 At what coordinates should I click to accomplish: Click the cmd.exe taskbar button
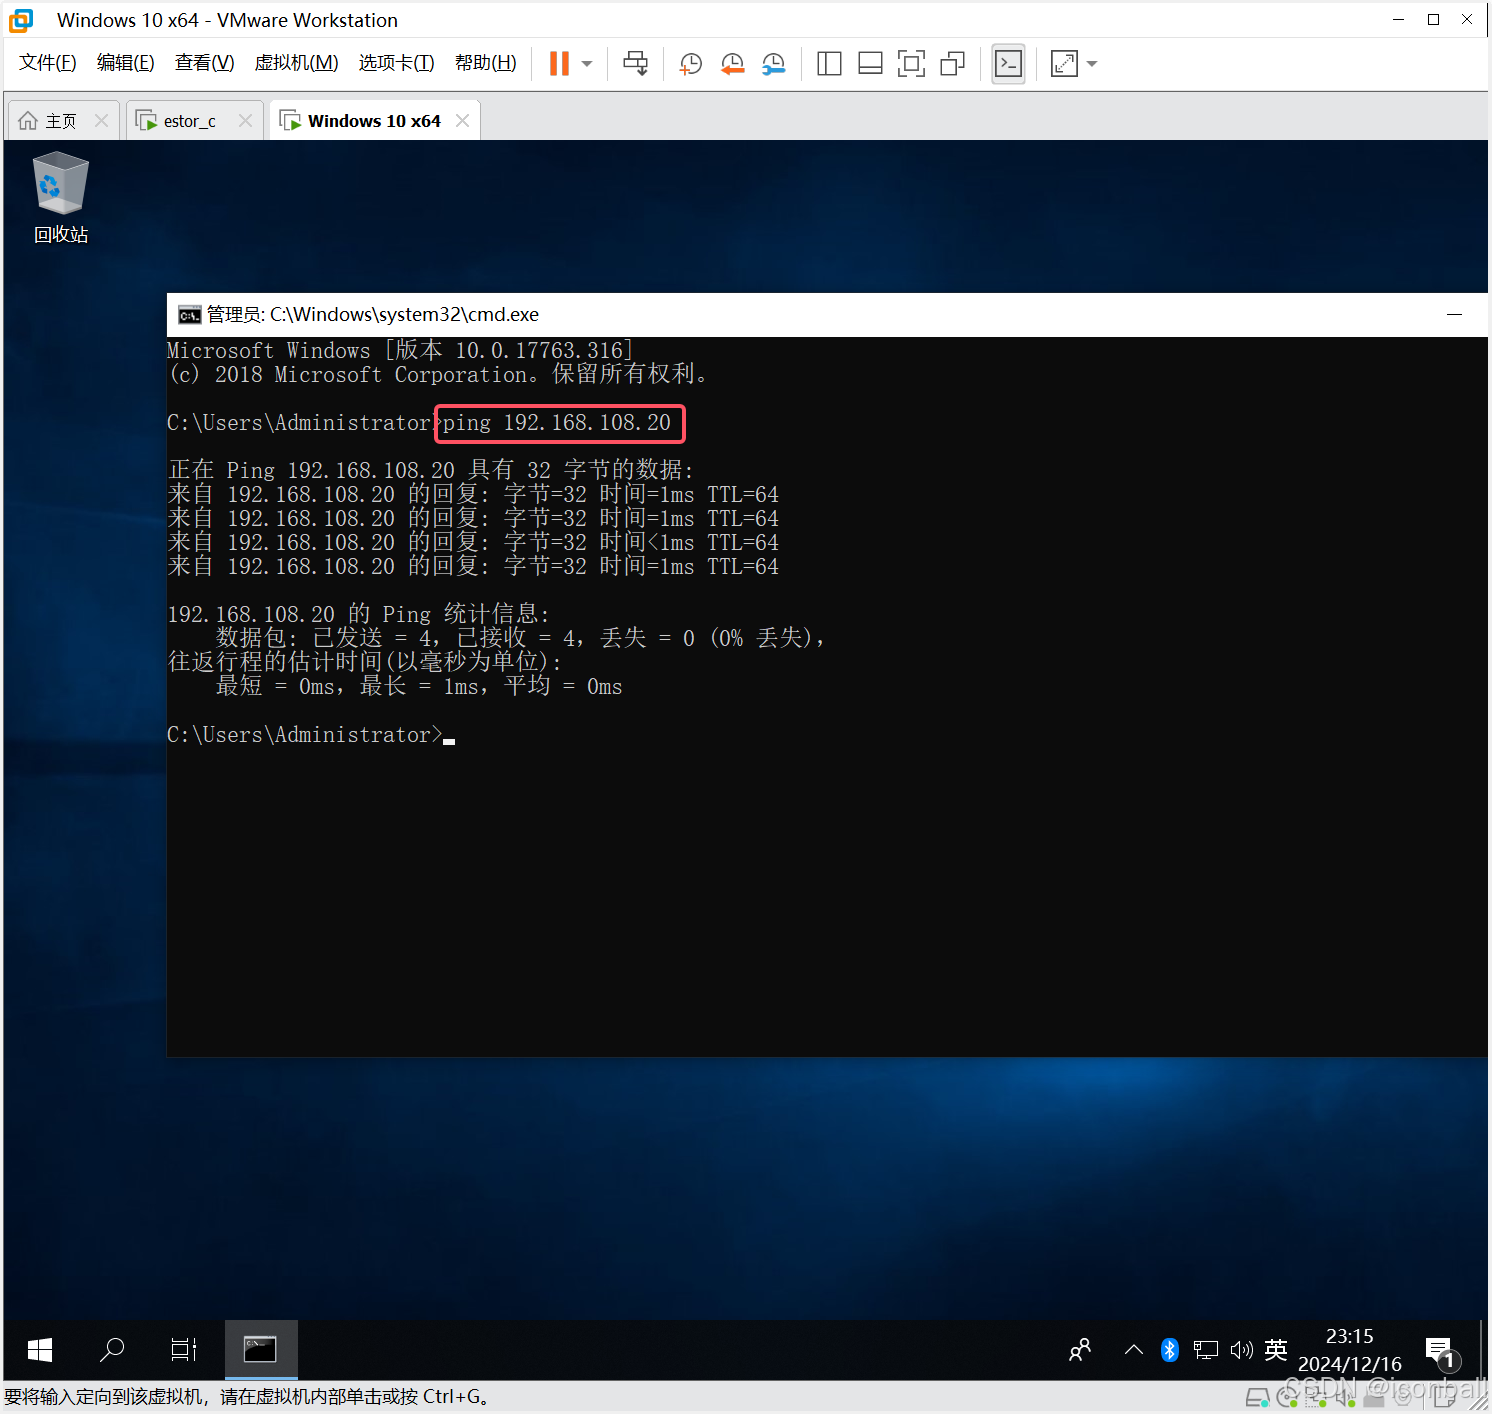click(260, 1350)
